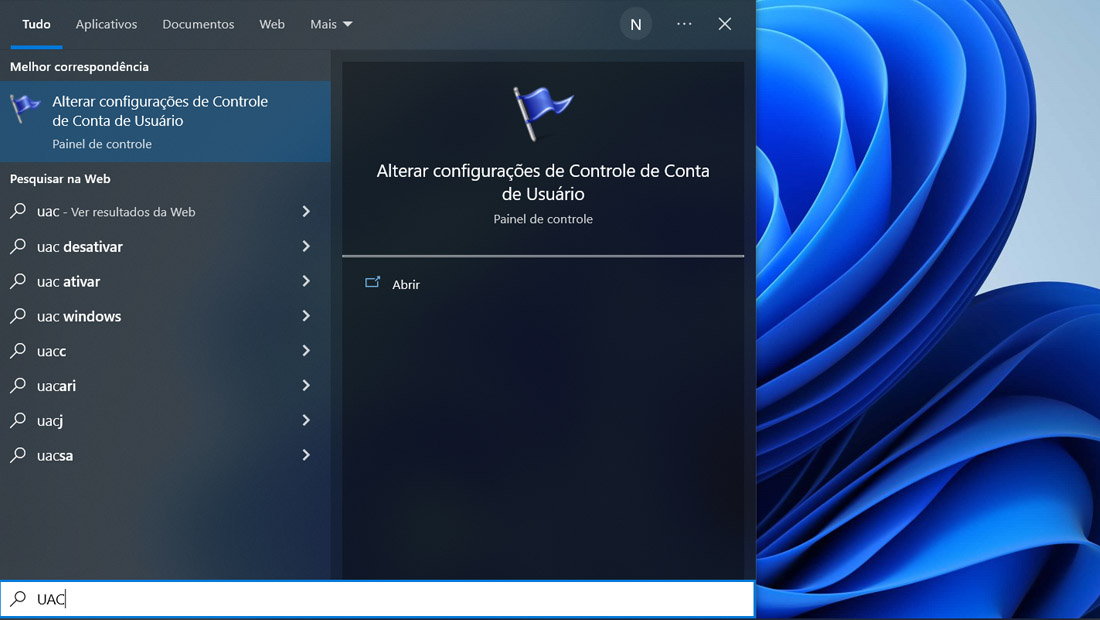Expand the 'uac windows' suggestion chevron

click(x=306, y=316)
